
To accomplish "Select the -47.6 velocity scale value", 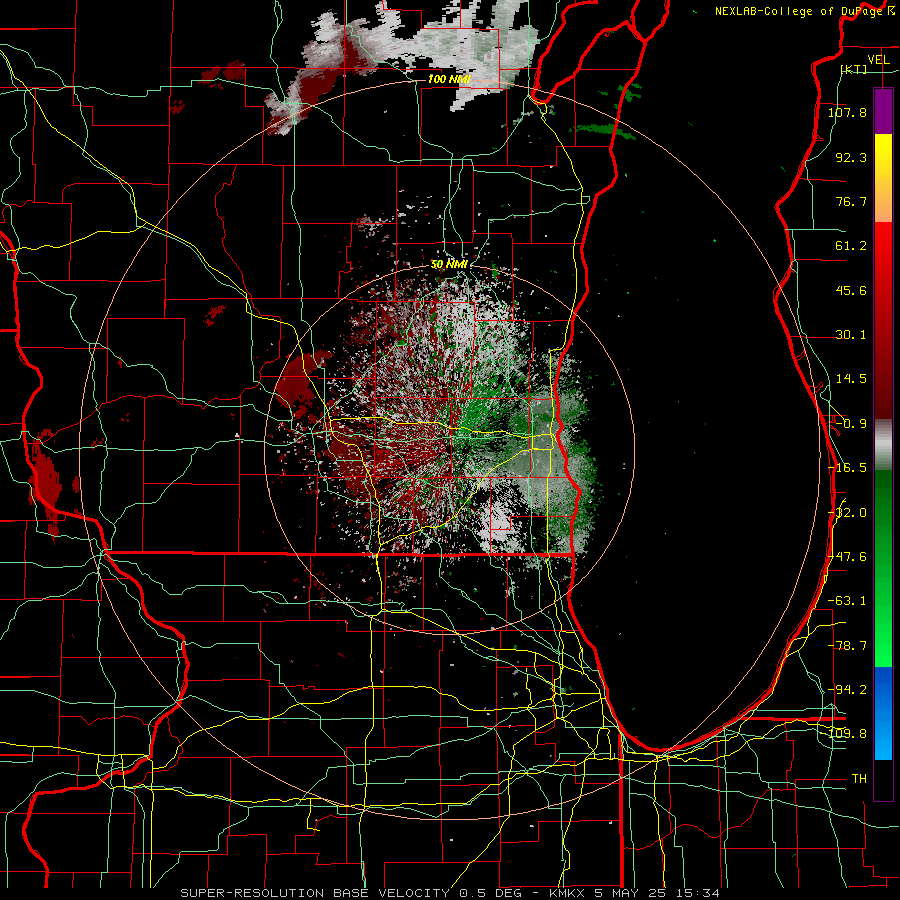I will (847, 557).
